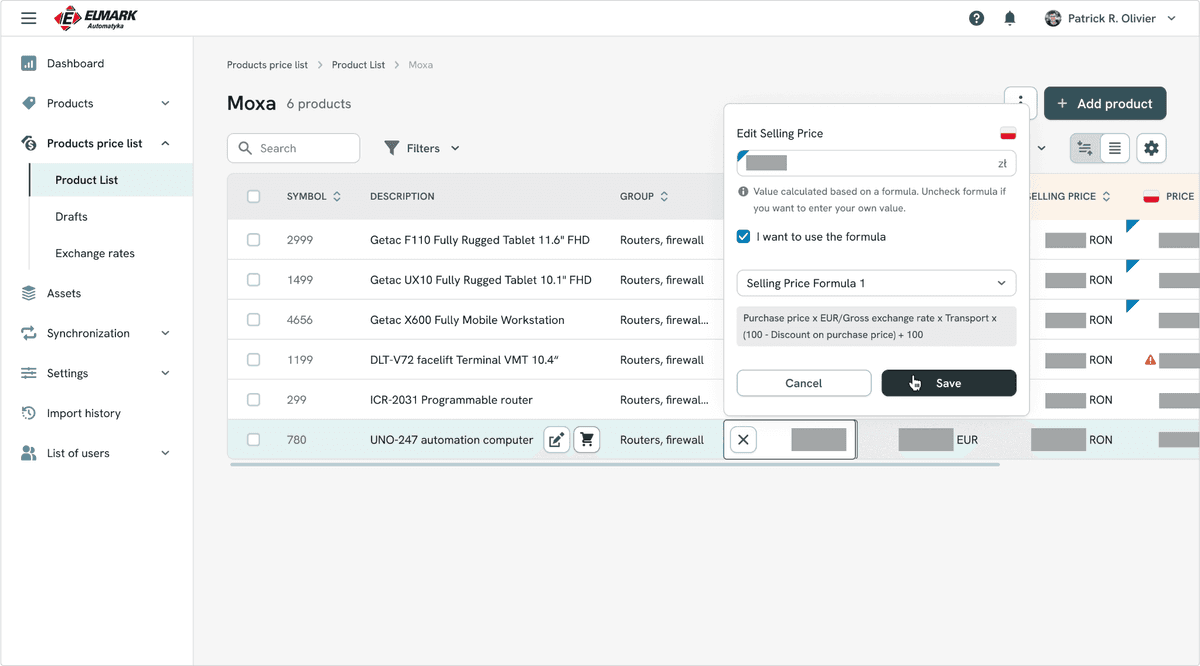Viewport: 1200px width, 666px height.
Task: Open the three-dot more options menu
Action: pyautogui.click(x=1020, y=103)
